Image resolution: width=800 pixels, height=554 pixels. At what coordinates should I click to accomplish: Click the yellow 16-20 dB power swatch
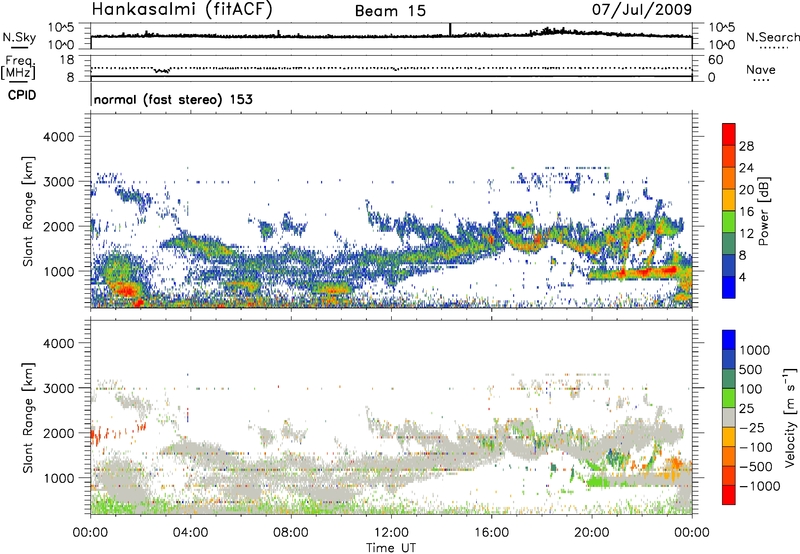[729, 199]
